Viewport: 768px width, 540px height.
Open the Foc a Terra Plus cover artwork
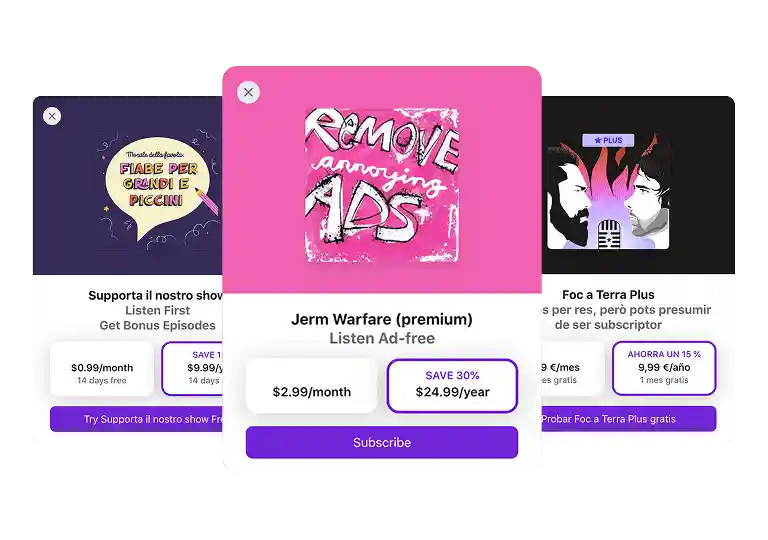click(x=608, y=190)
